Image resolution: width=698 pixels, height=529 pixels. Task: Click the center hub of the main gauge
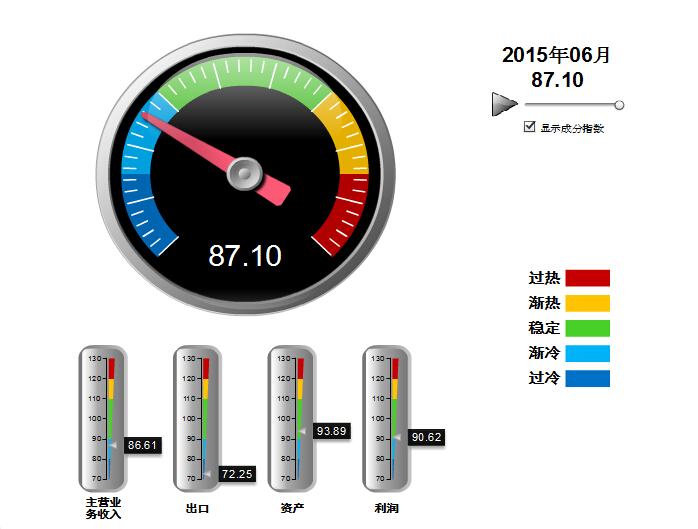point(244,174)
